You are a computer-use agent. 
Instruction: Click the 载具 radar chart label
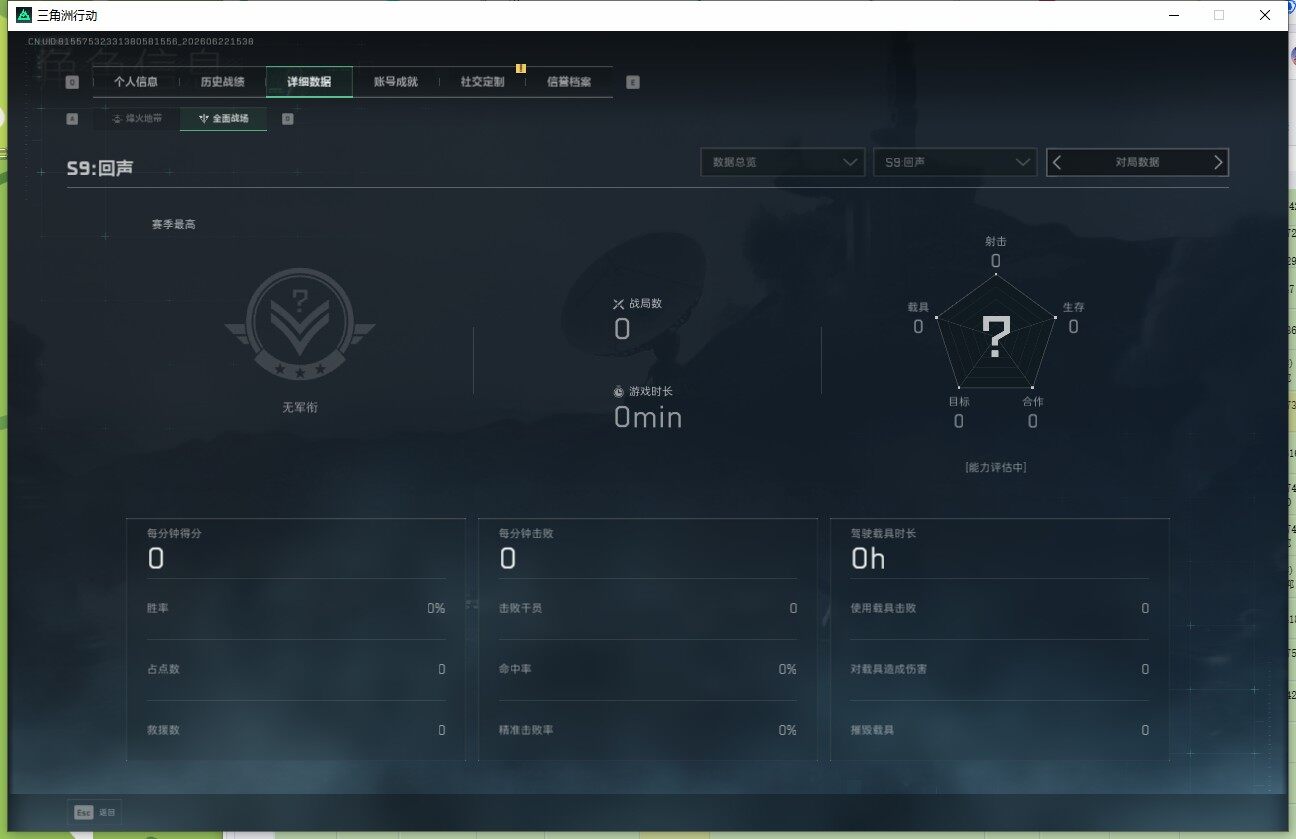coord(918,307)
